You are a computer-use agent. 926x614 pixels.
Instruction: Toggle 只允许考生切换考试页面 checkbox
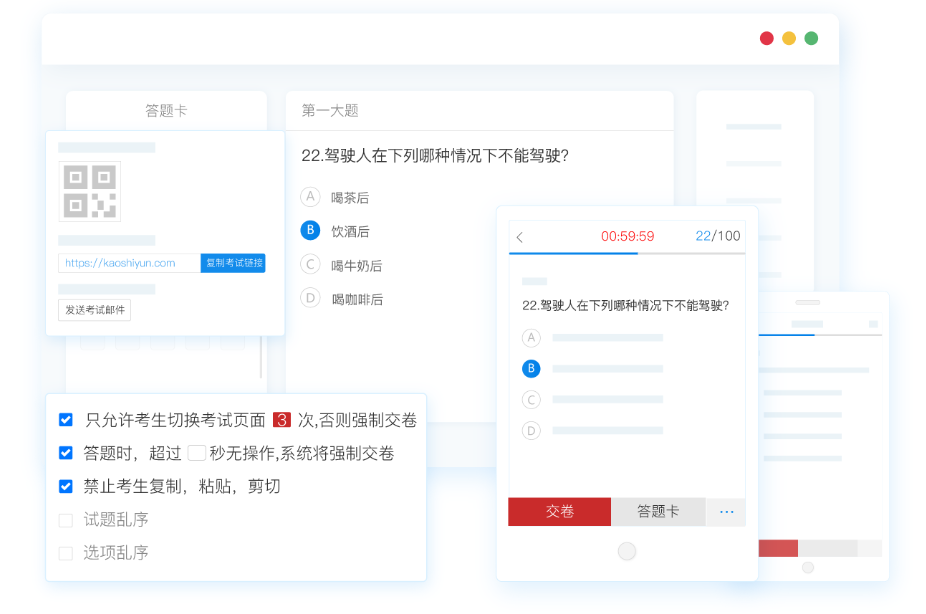[66, 420]
